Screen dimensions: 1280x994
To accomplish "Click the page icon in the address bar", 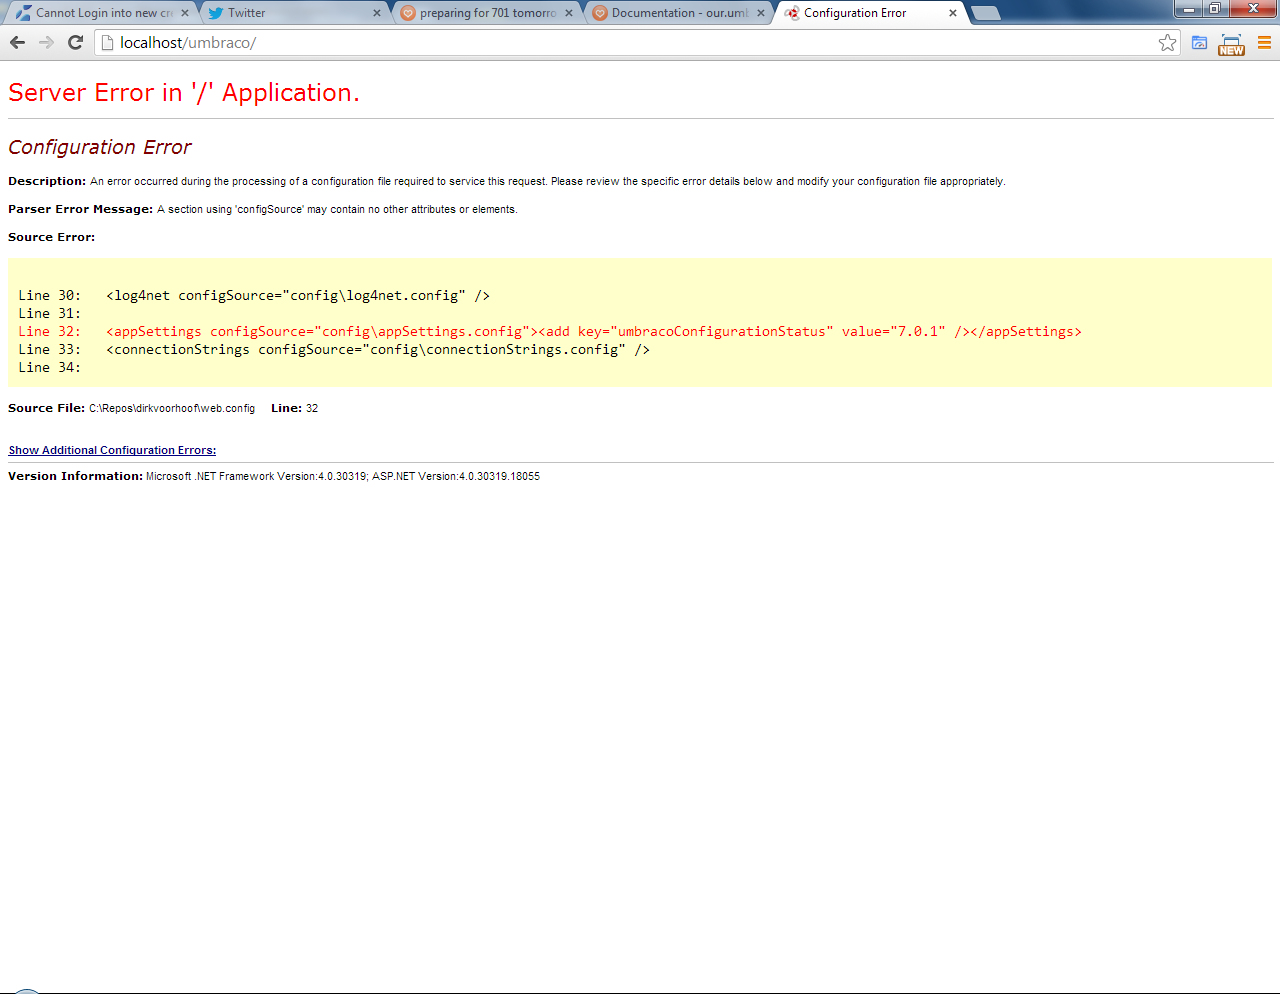I will pyautogui.click(x=108, y=43).
